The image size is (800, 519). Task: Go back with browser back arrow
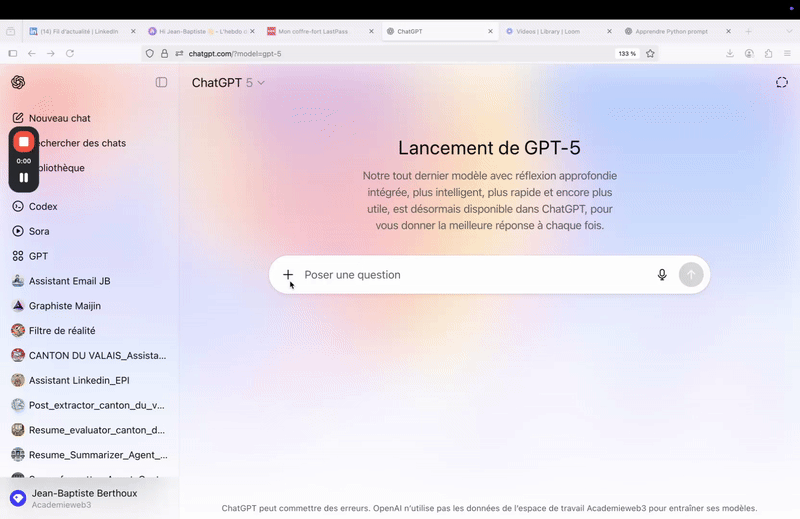[32, 53]
